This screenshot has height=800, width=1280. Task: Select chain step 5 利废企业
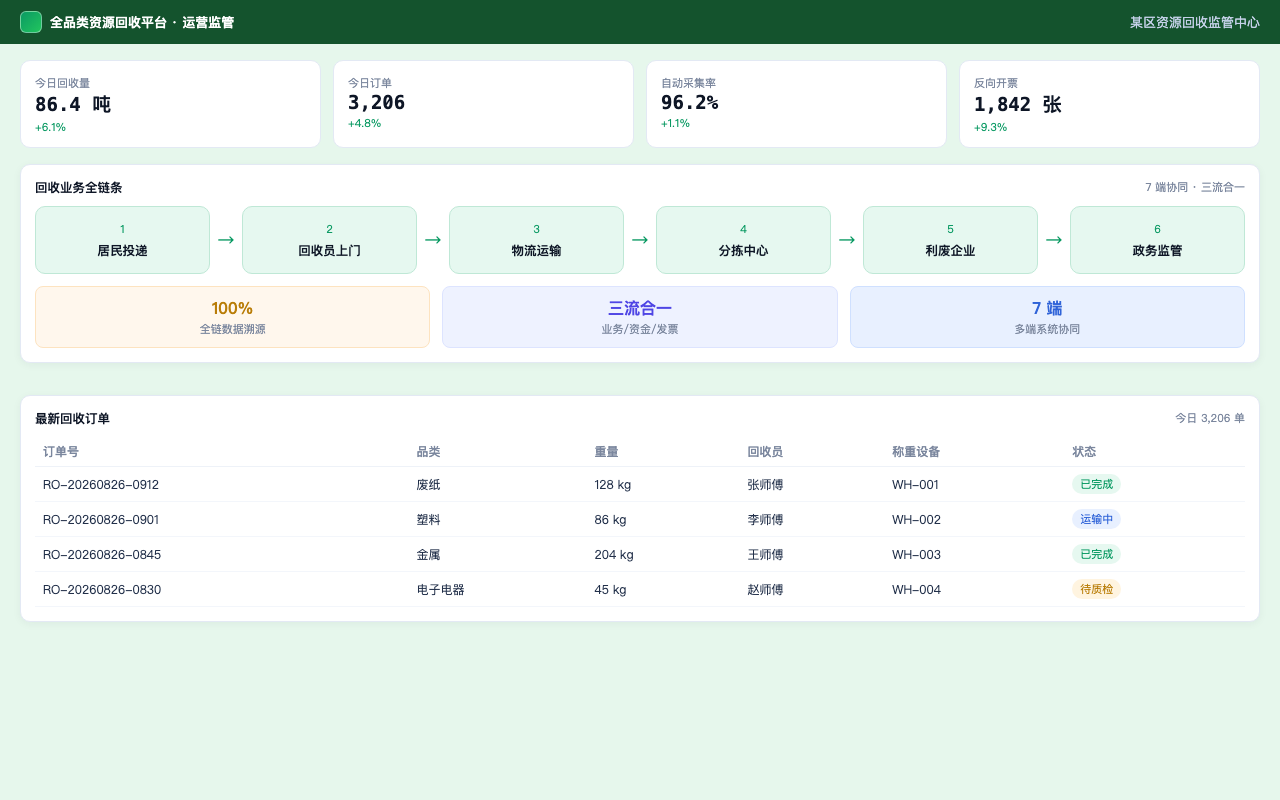tap(950, 240)
